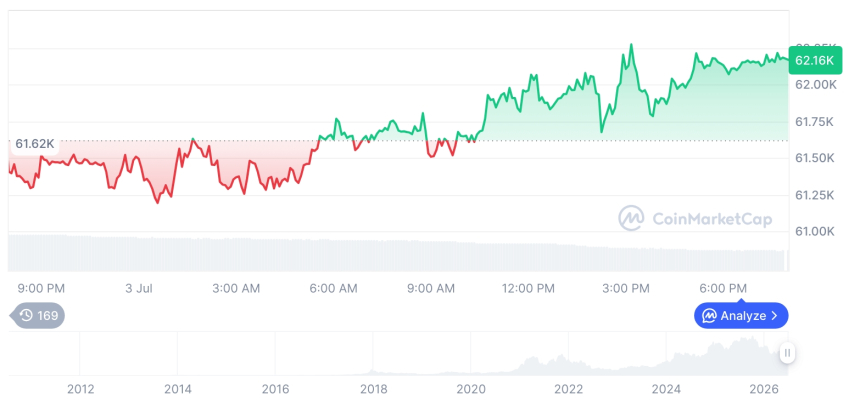Grab the range slider pause handle
Image resolution: width=860 pixels, height=401 pixels.
pos(787,353)
